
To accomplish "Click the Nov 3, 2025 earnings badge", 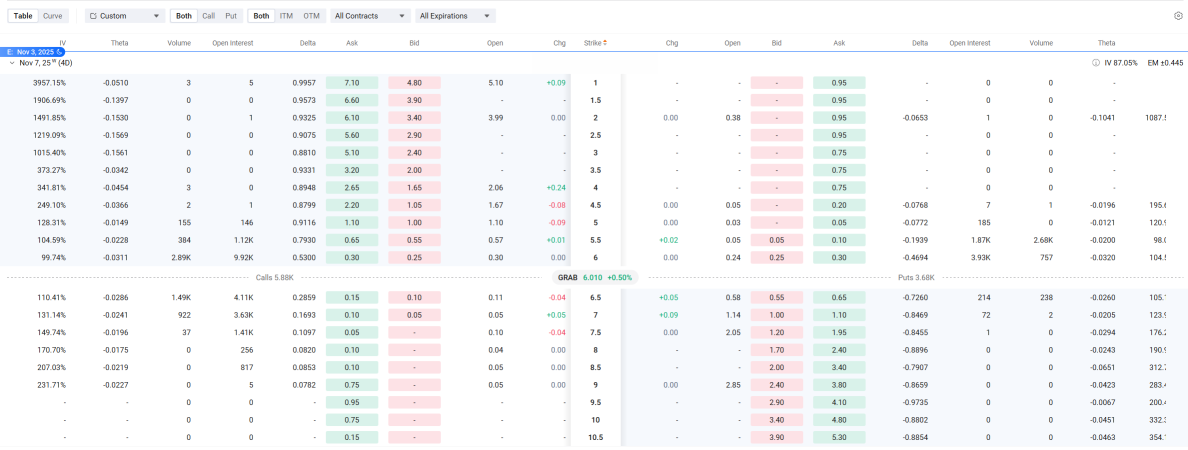I will (35, 51).
